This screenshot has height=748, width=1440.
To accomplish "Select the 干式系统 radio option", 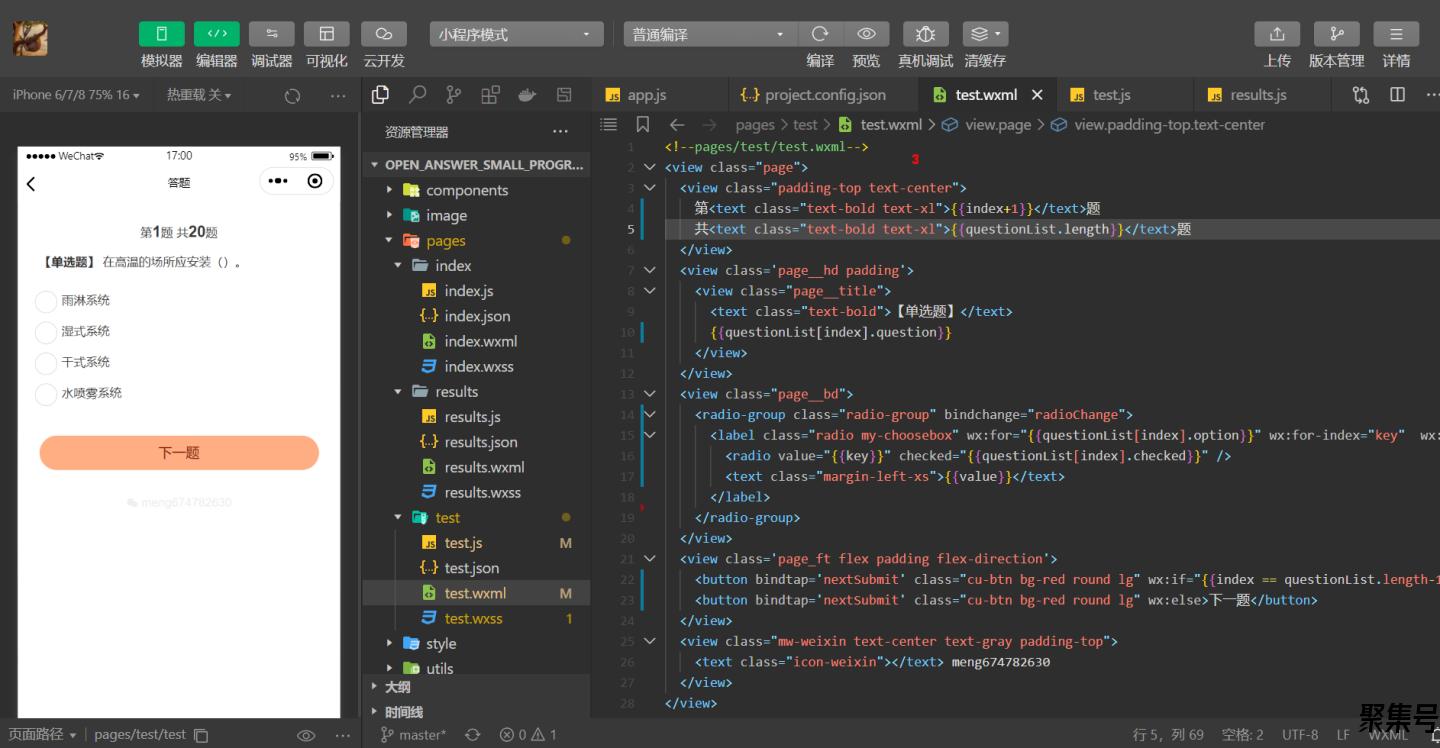I will (x=46, y=363).
